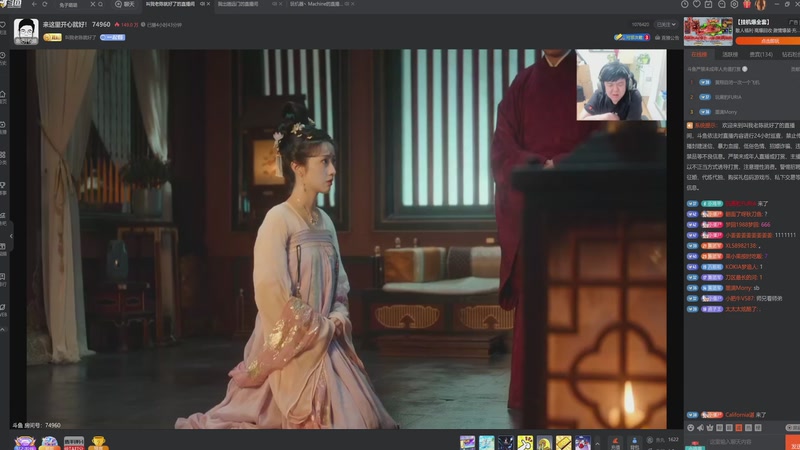Select the gold bar gift icon

pyautogui.click(x=563, y=443)
